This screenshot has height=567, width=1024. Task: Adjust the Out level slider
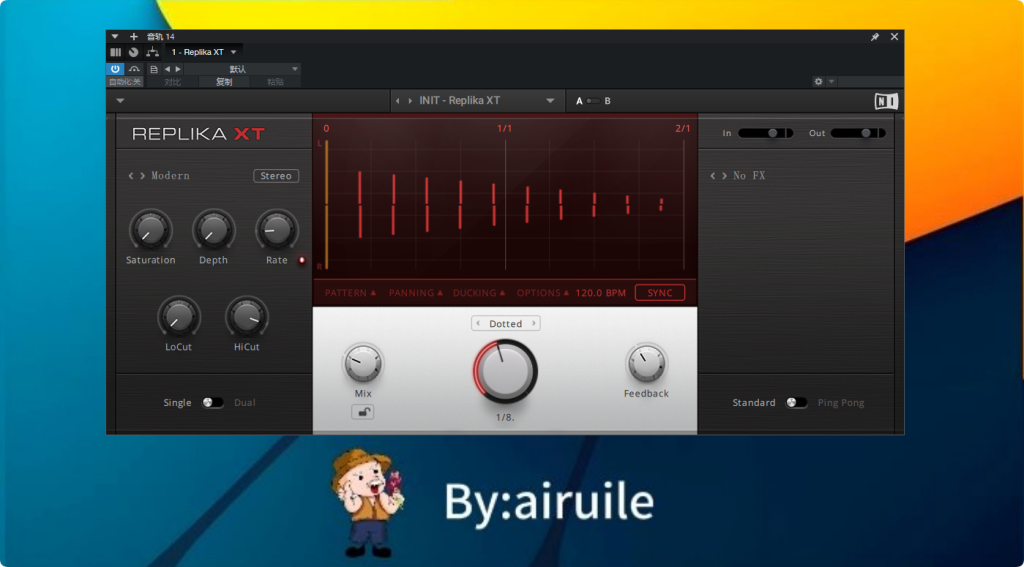tap(858, 133)
